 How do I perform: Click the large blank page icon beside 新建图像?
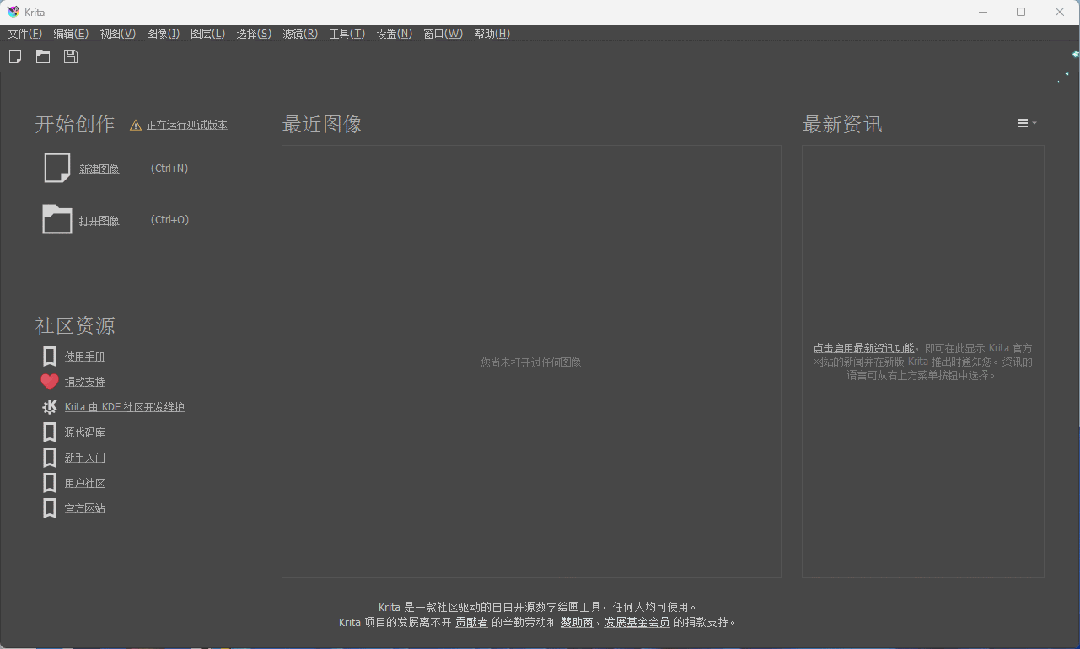click(57, 168)
